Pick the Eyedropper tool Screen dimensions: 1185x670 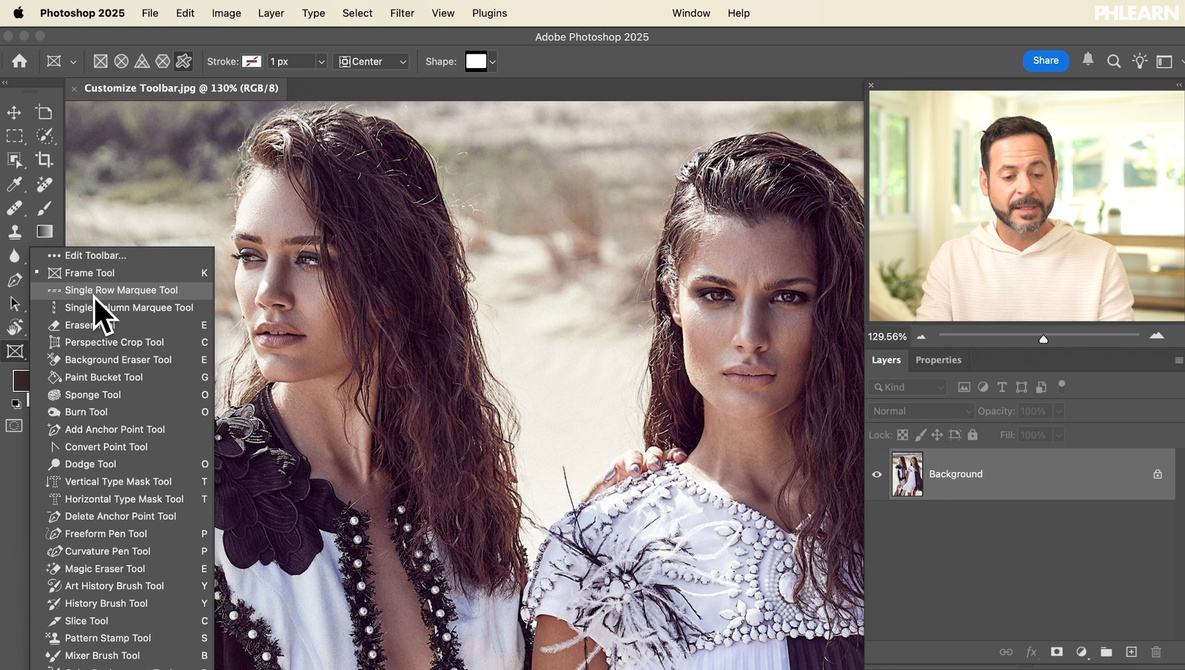(14, 185)
